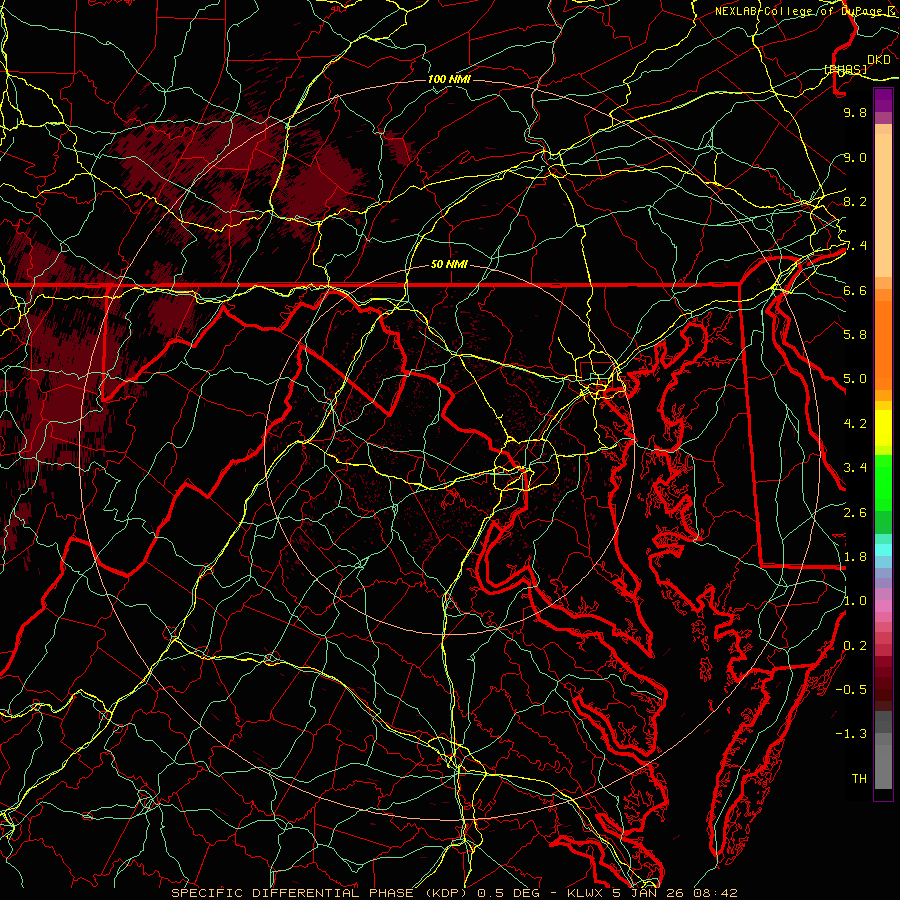Click the 1.0 scale value

pos(855,600)
